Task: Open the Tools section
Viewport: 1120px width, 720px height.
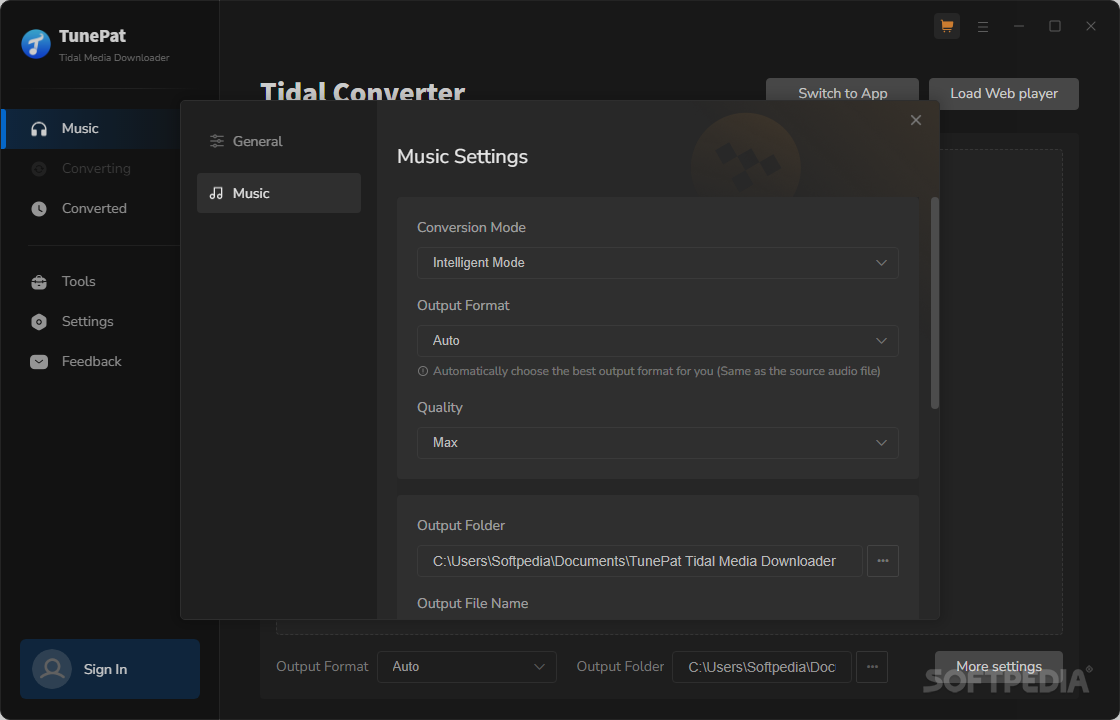Action: pyautogui.click(x=91, y=281)
